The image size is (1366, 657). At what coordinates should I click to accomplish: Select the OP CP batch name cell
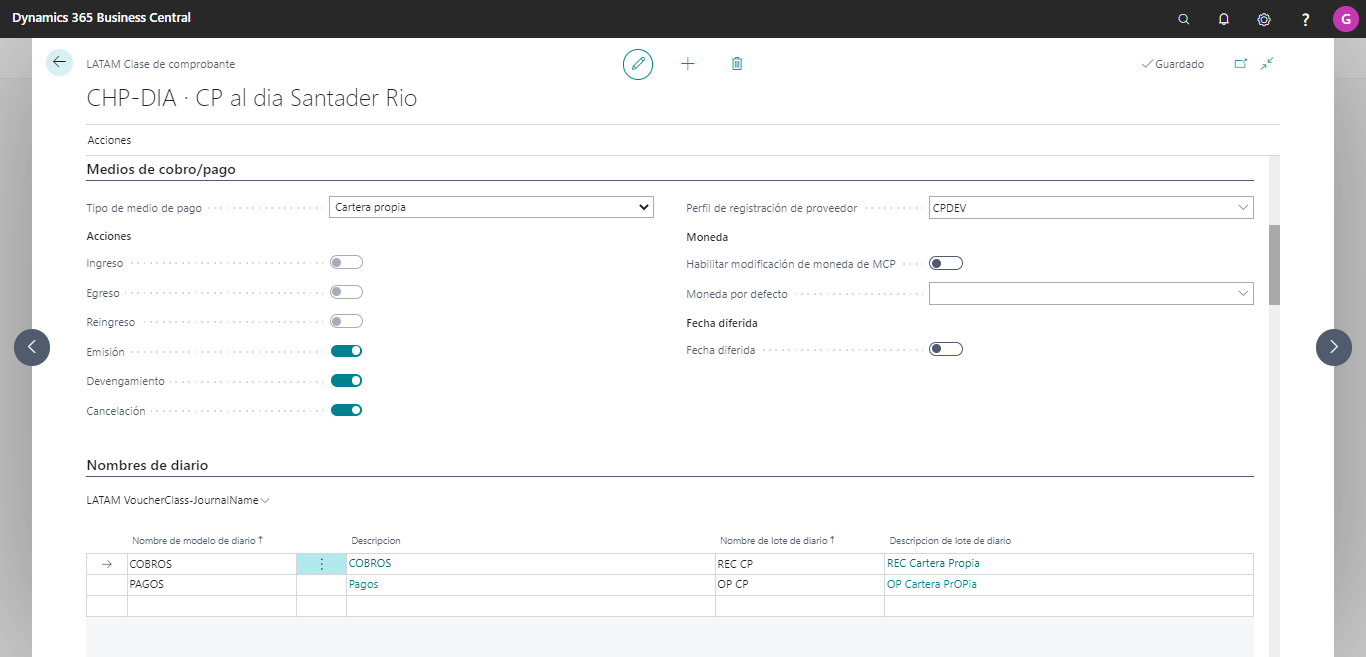click(x=800, y=585)
